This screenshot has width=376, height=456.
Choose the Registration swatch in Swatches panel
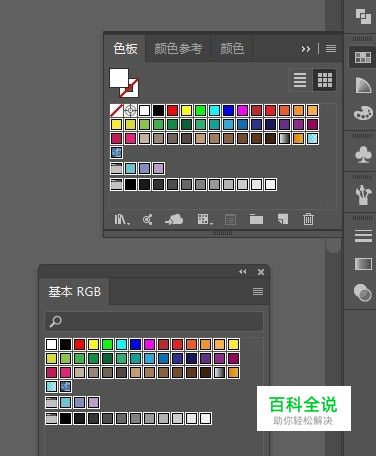pyautogui.click(x=130, y=110)
